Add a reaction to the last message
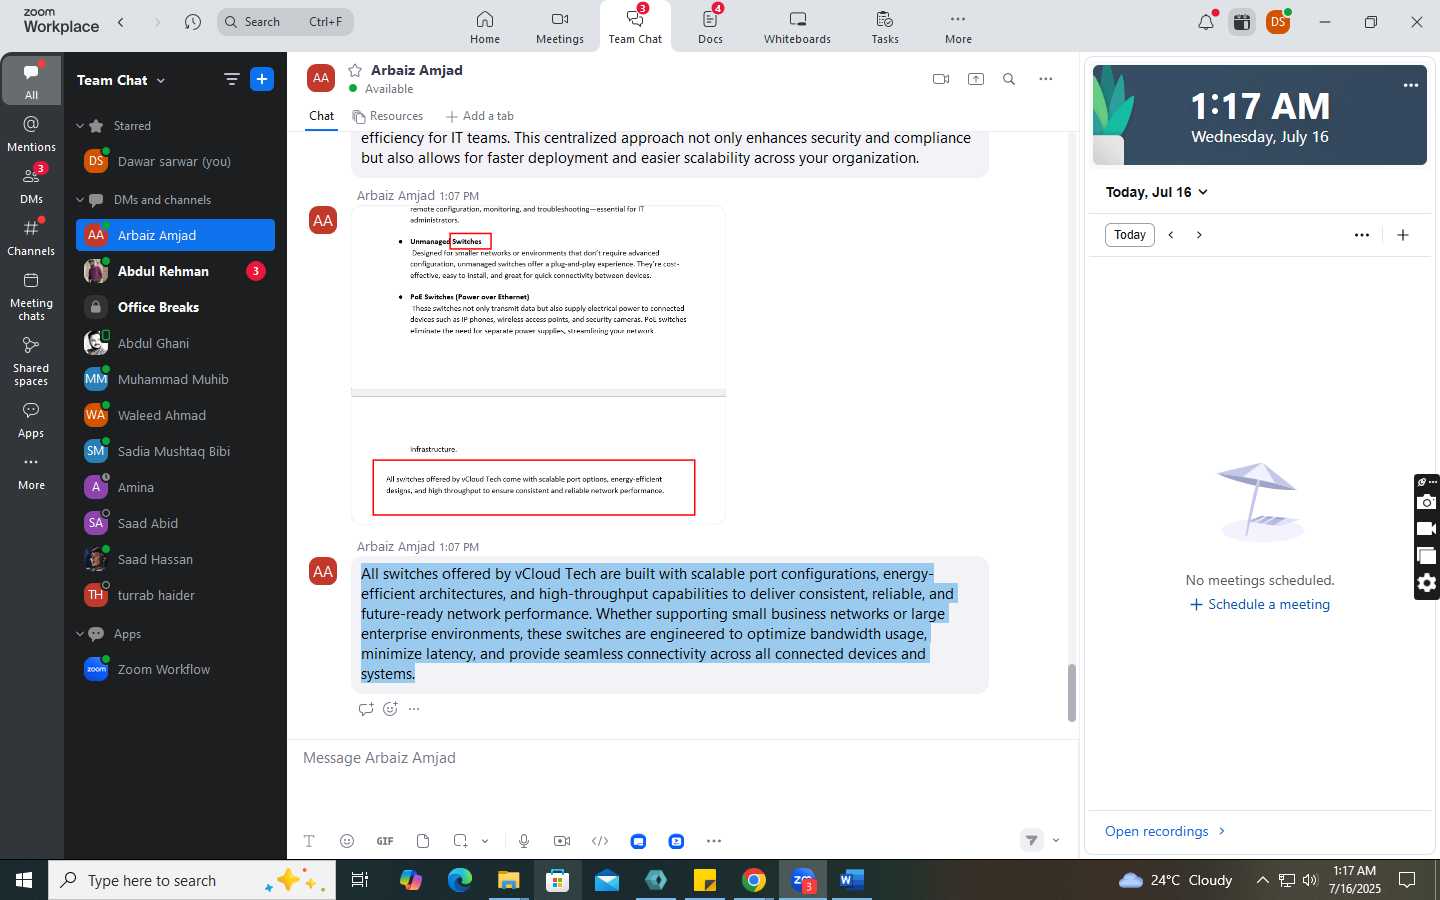This screenshot has height=900, width=1440. pos(390,709)
